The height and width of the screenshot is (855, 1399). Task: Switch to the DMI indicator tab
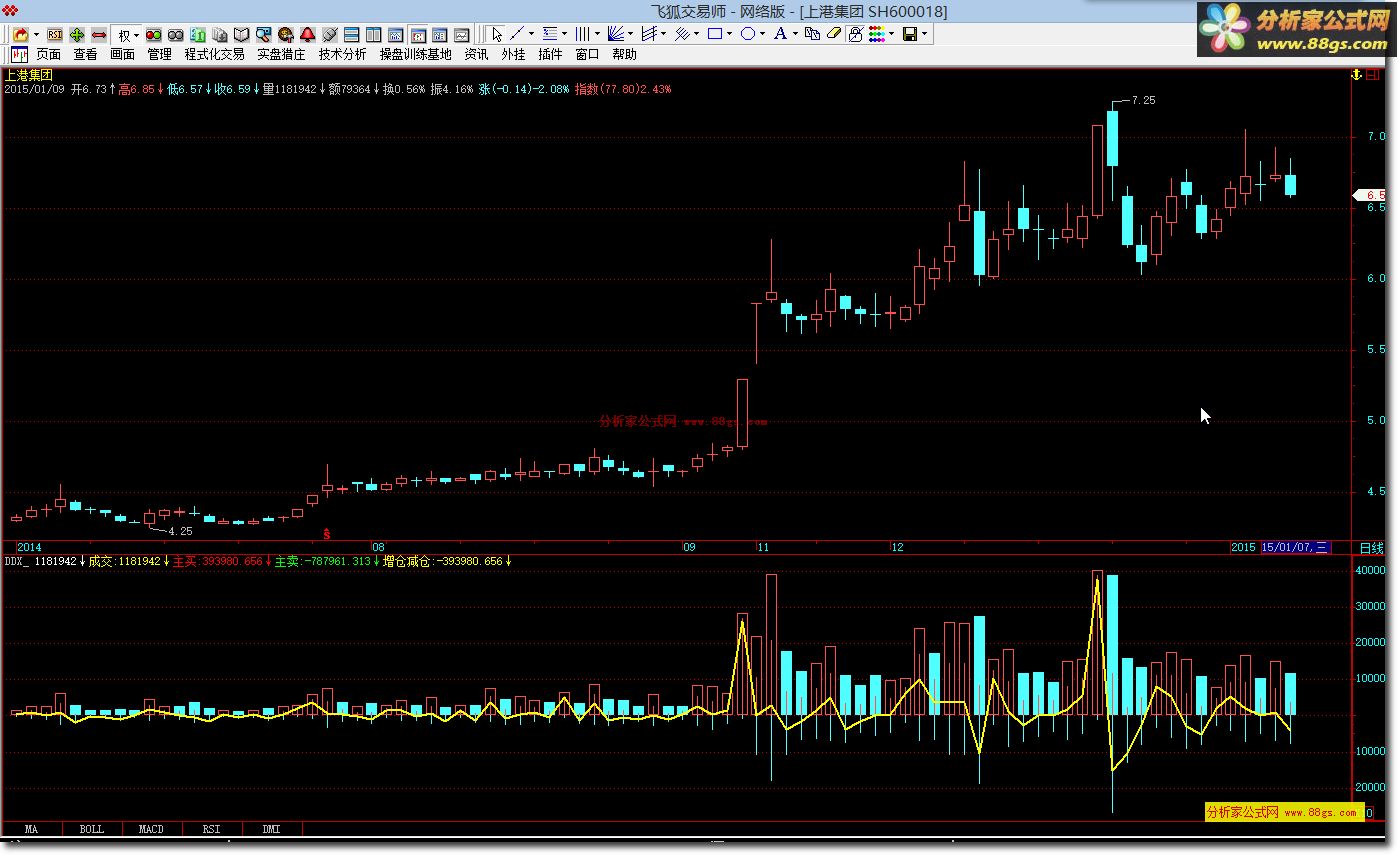[272, 829]
